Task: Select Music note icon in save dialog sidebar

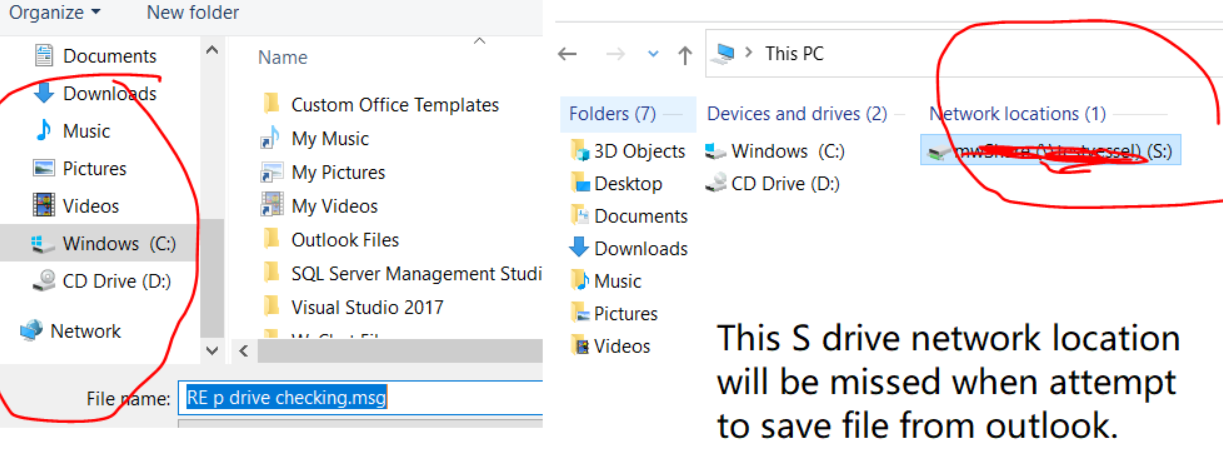Action: tap(43, 130)
